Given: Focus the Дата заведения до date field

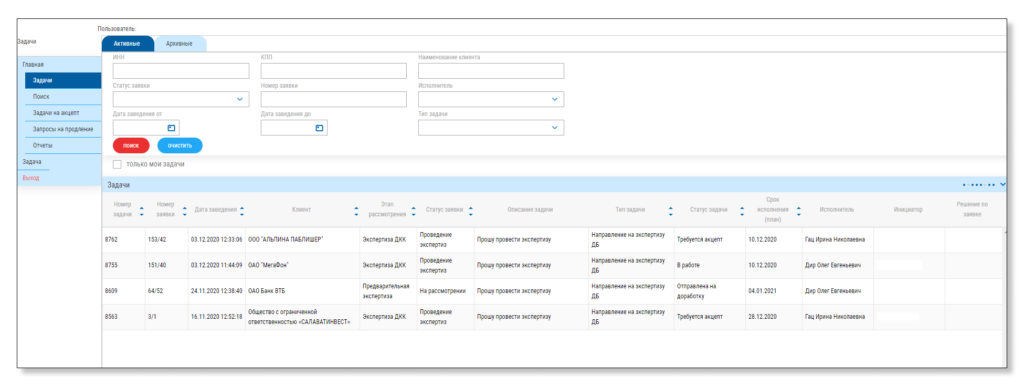Looking at the screenshot, I should [294, 128].
